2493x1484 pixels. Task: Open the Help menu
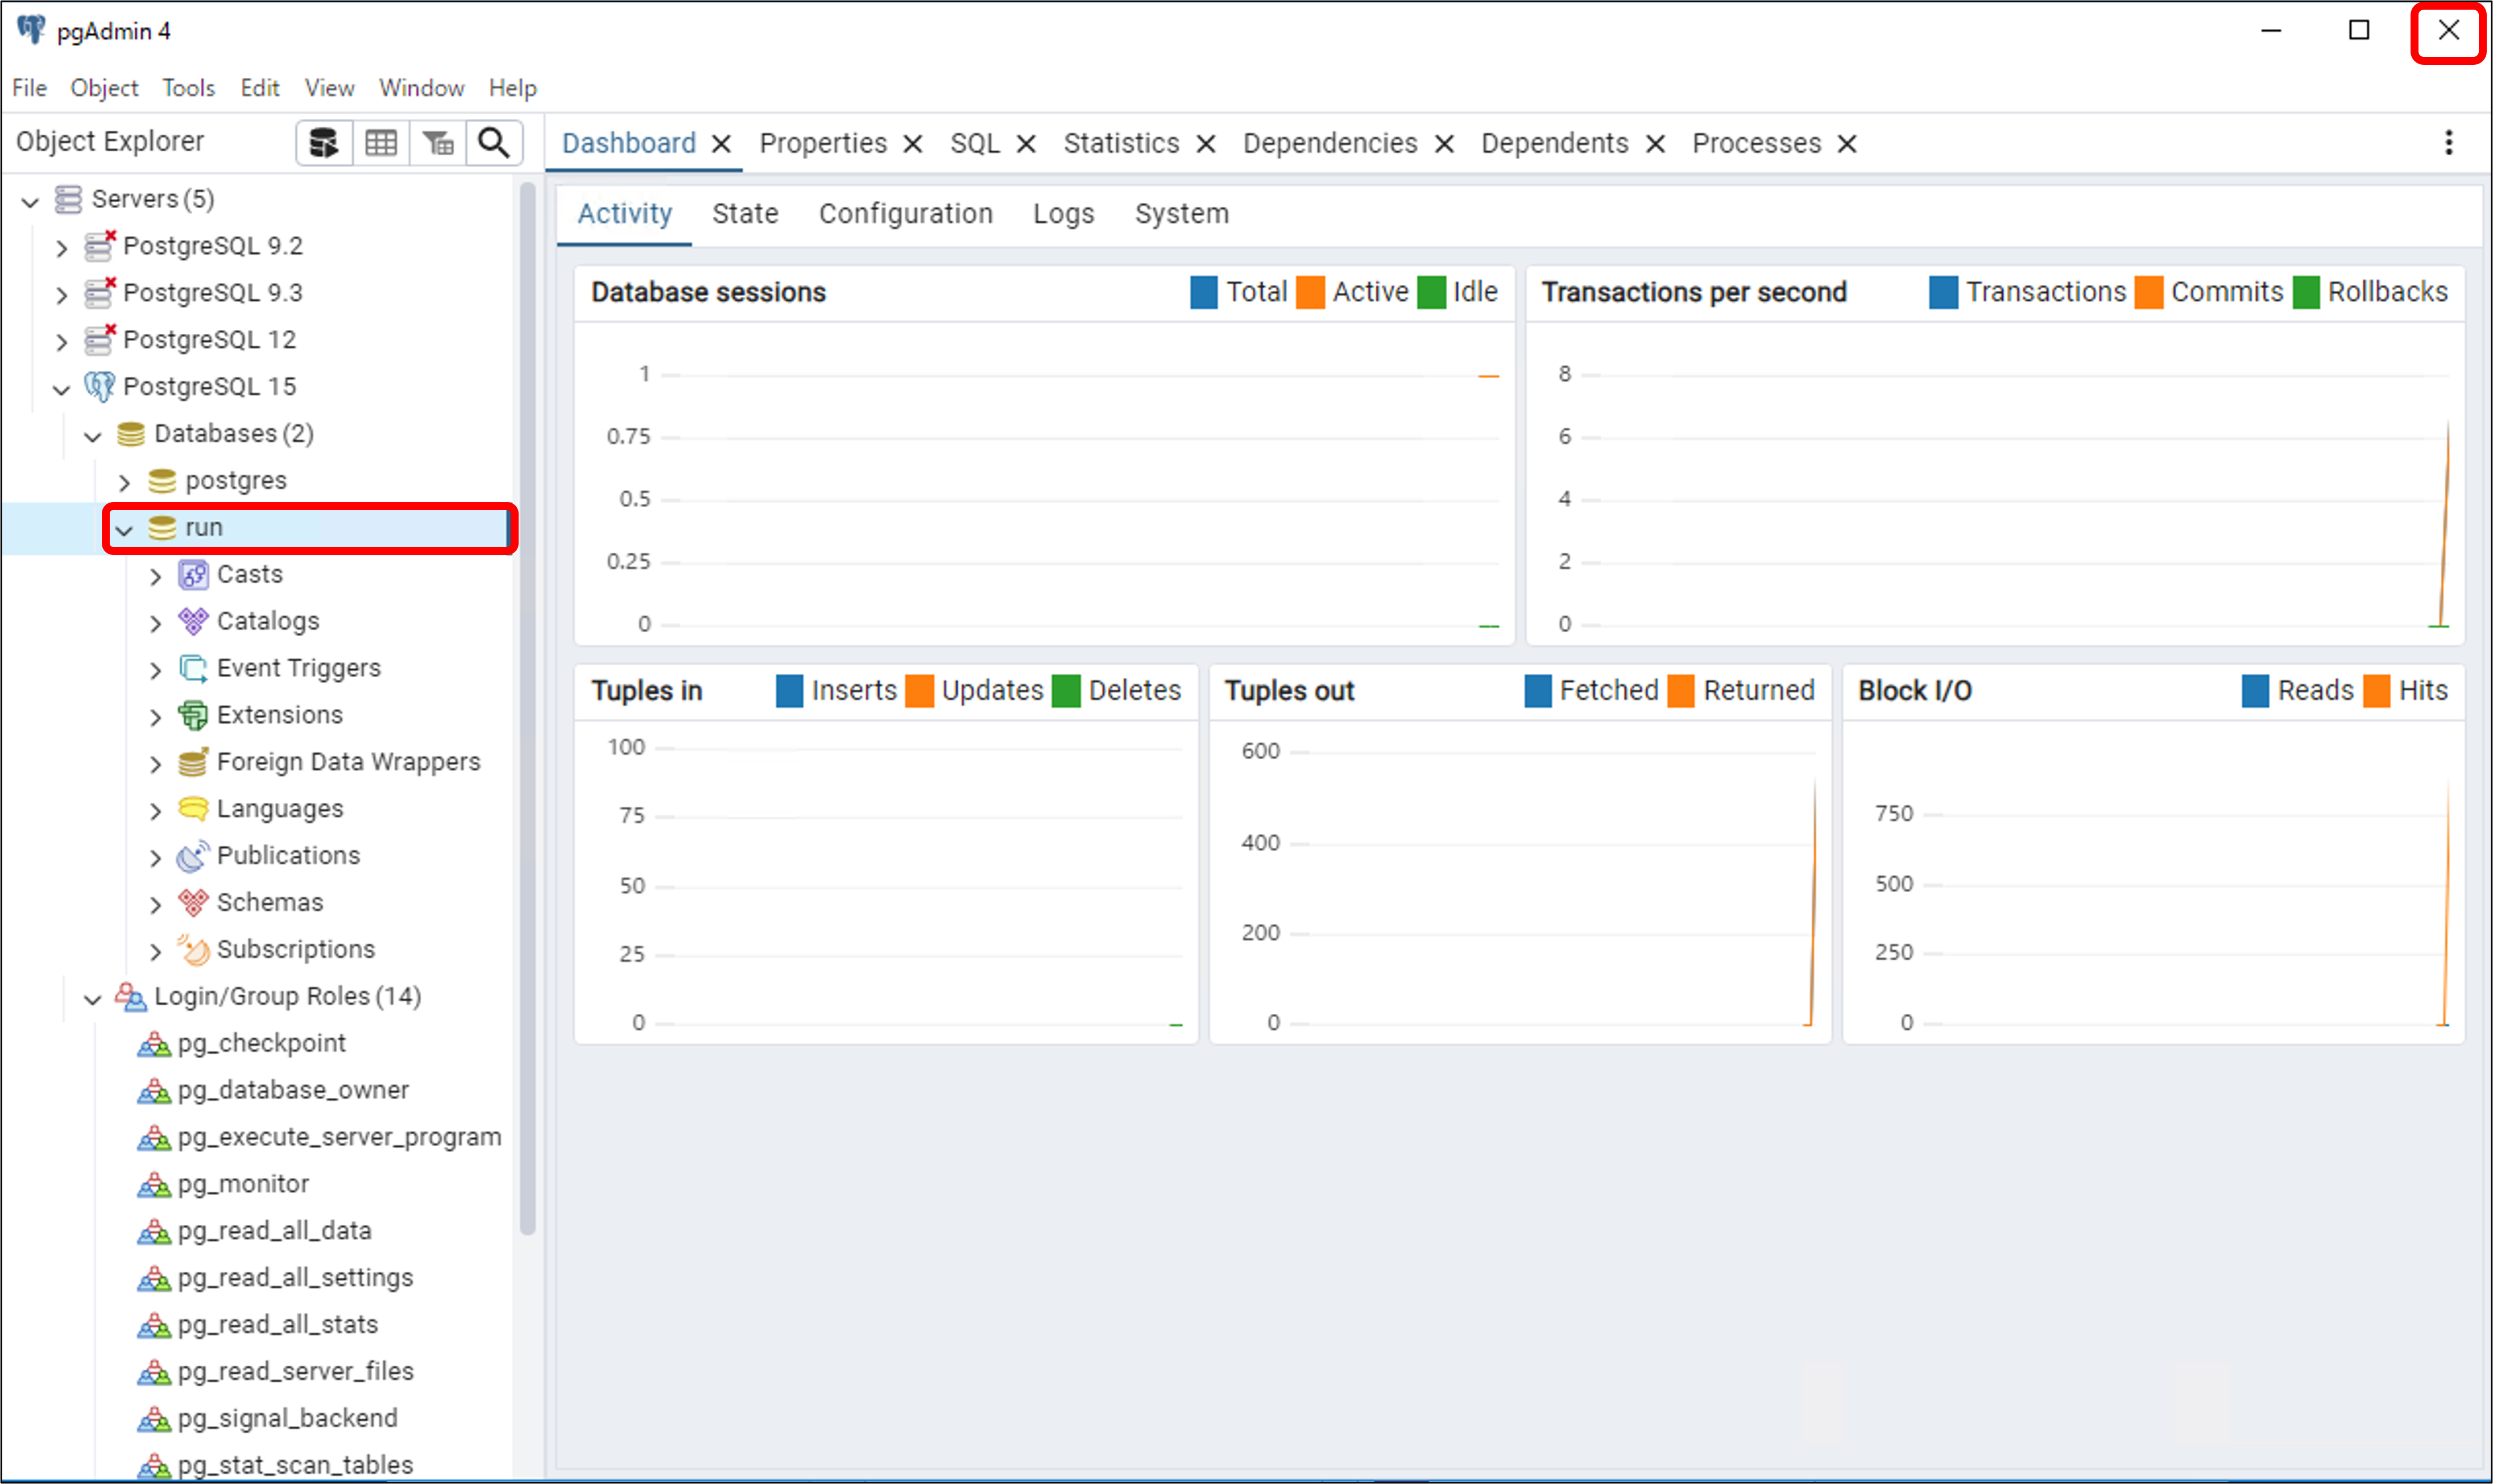pyautogui.click(x=512, y=88)
